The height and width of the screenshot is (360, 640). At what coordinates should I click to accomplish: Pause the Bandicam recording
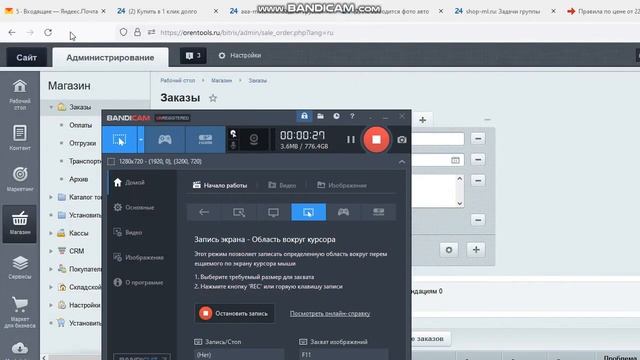point(351,140)
